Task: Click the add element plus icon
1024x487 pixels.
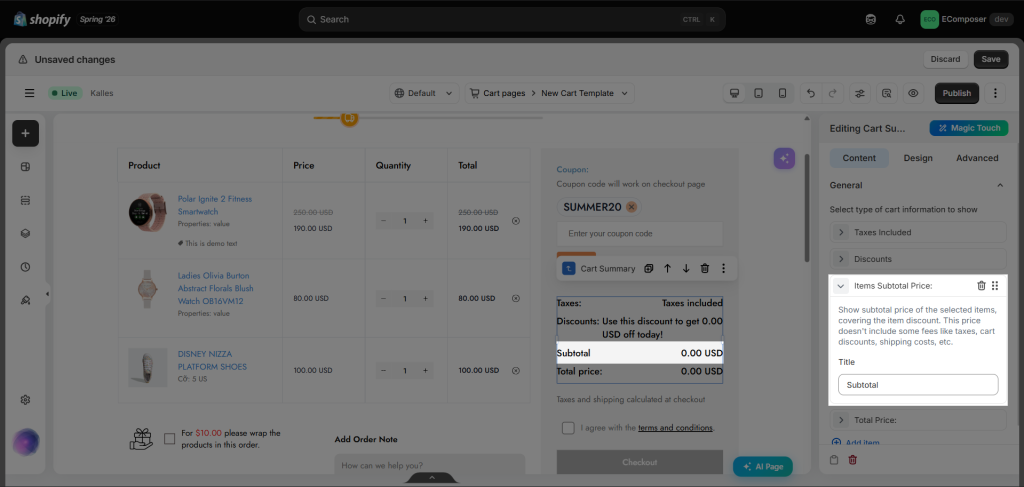Action: tap(25, 133)
